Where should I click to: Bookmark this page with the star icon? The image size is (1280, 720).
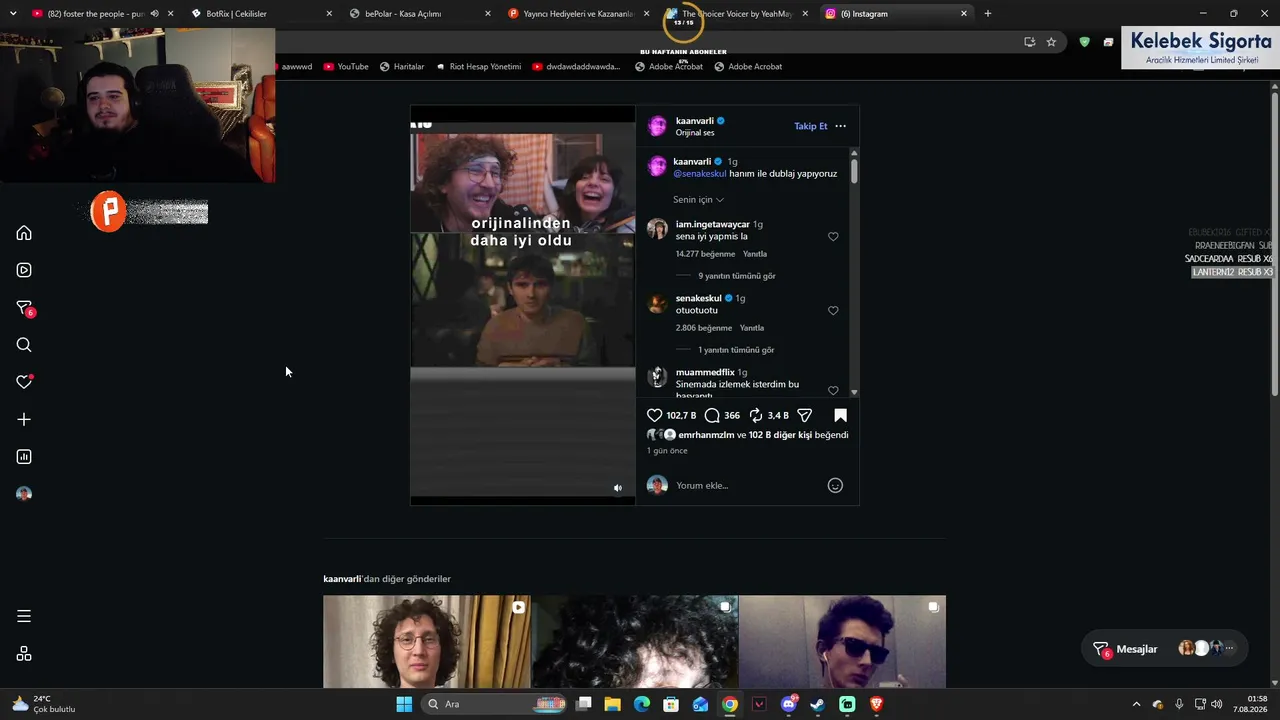pyautogui.click(x=1051, y=42)
